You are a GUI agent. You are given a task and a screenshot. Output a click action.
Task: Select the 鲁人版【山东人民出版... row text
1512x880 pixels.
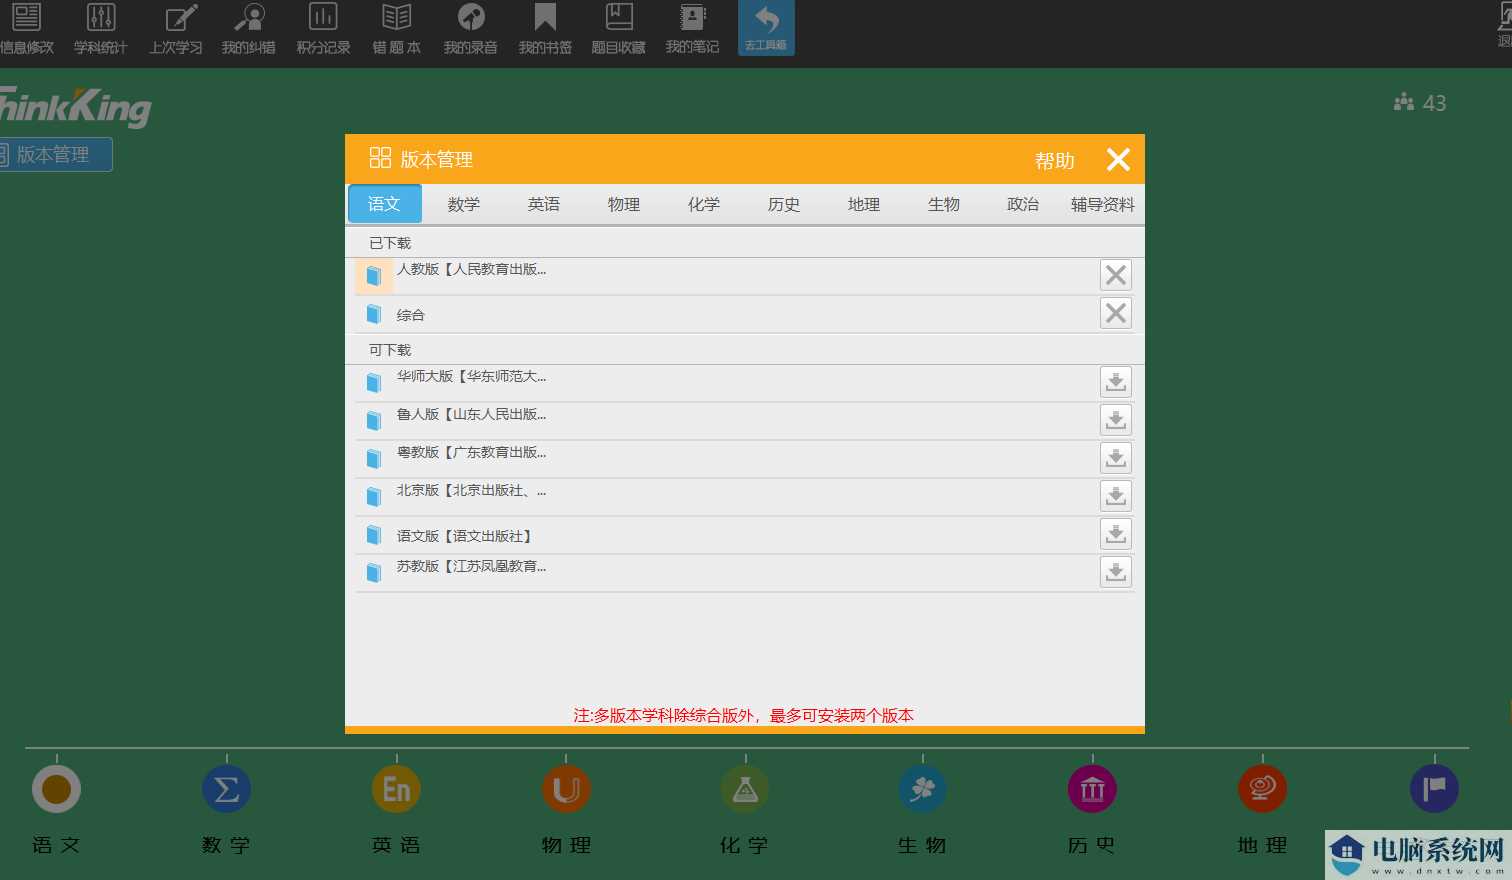[x=471, y=414]
